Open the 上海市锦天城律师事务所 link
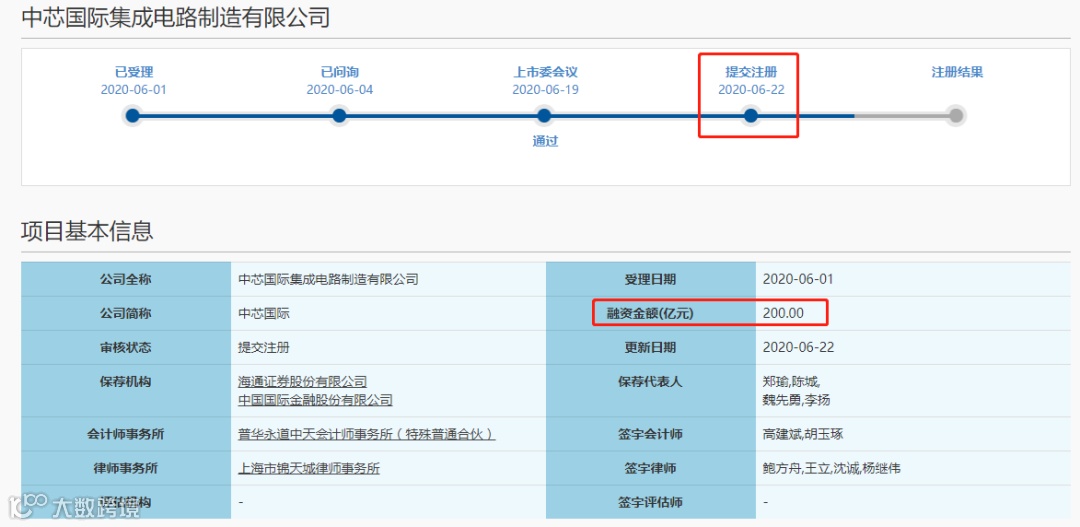The image size is (1080, 527). (x=309, y=469)
